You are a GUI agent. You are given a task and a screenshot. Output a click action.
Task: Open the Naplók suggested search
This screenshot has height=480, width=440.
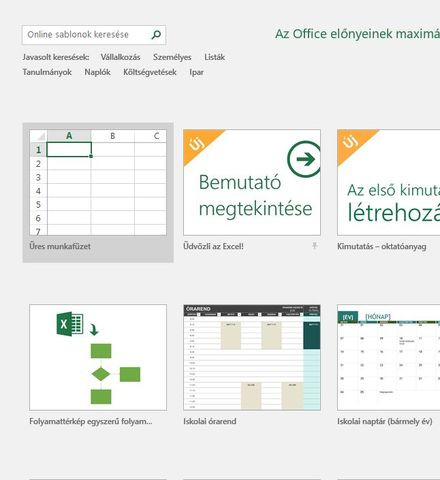point(97,72)
